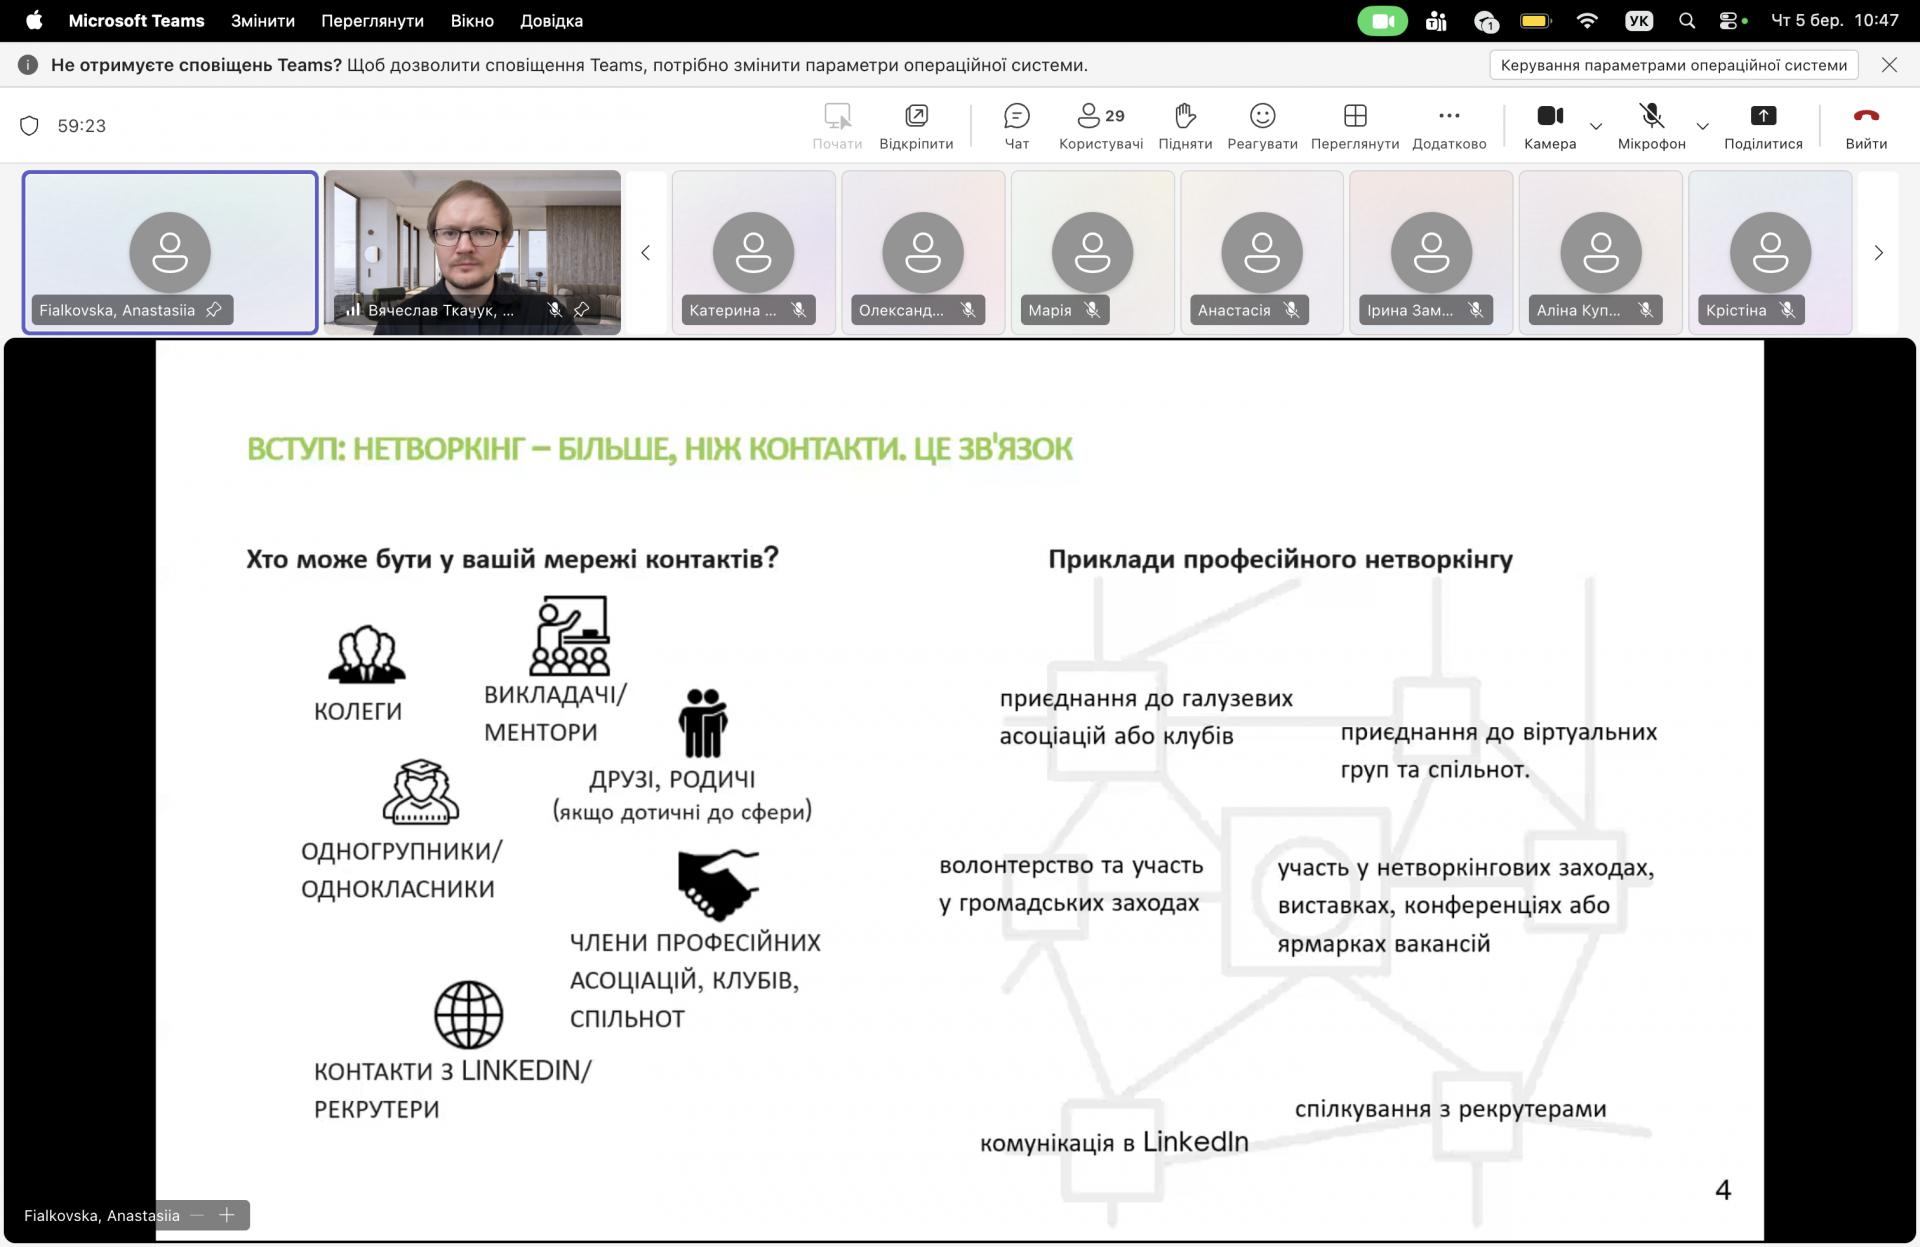Raise hand with Підняти icon
The width and height of the screenshot is (1920, 1247).
(x=1185, y=125)
